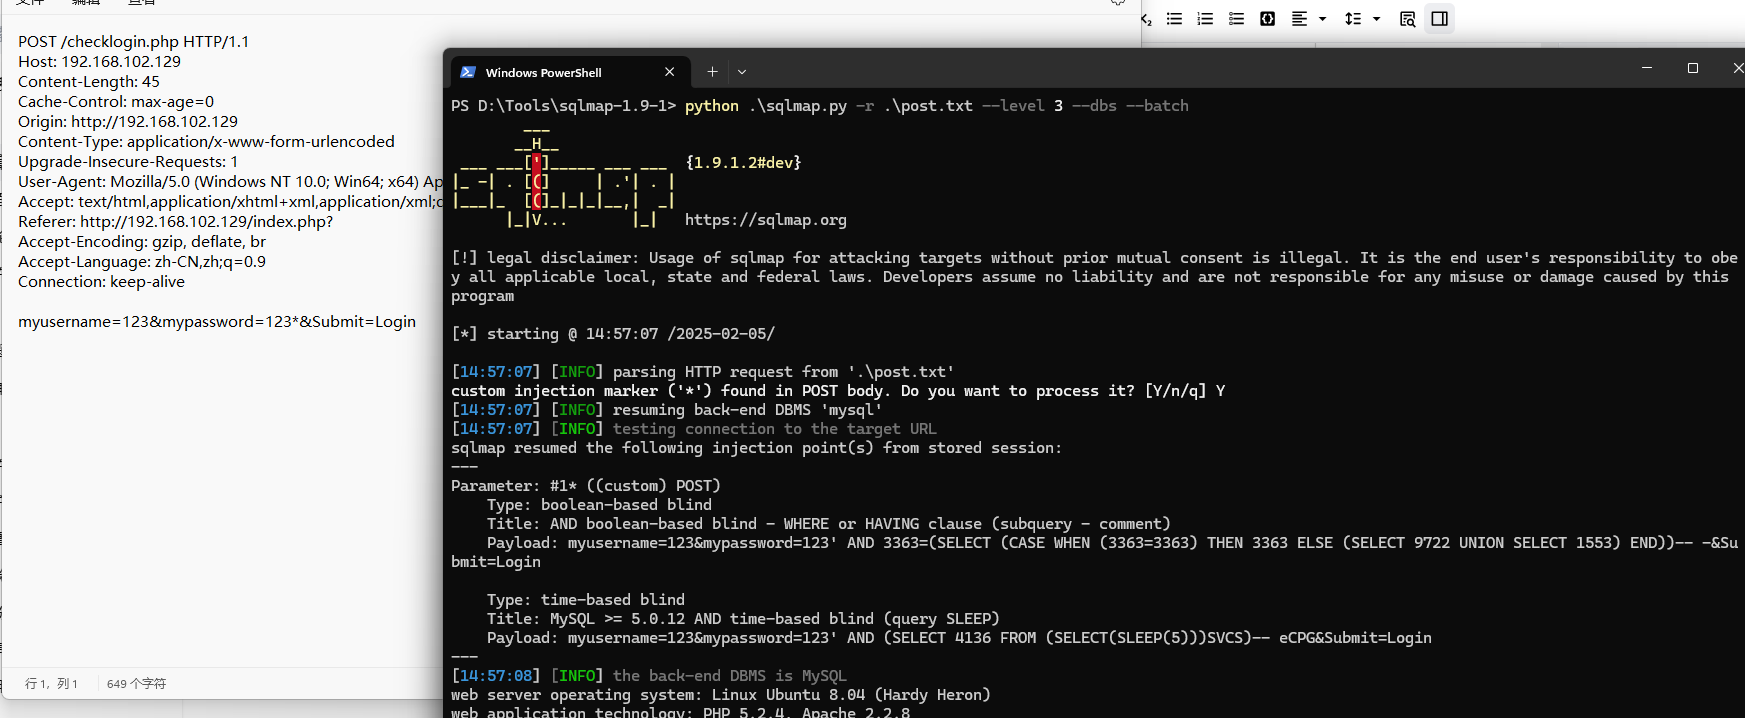Image resolution: width=1745 pixels, height=718 pixels.
Task: Maximize the PowerShell window
Action: 1693,68
